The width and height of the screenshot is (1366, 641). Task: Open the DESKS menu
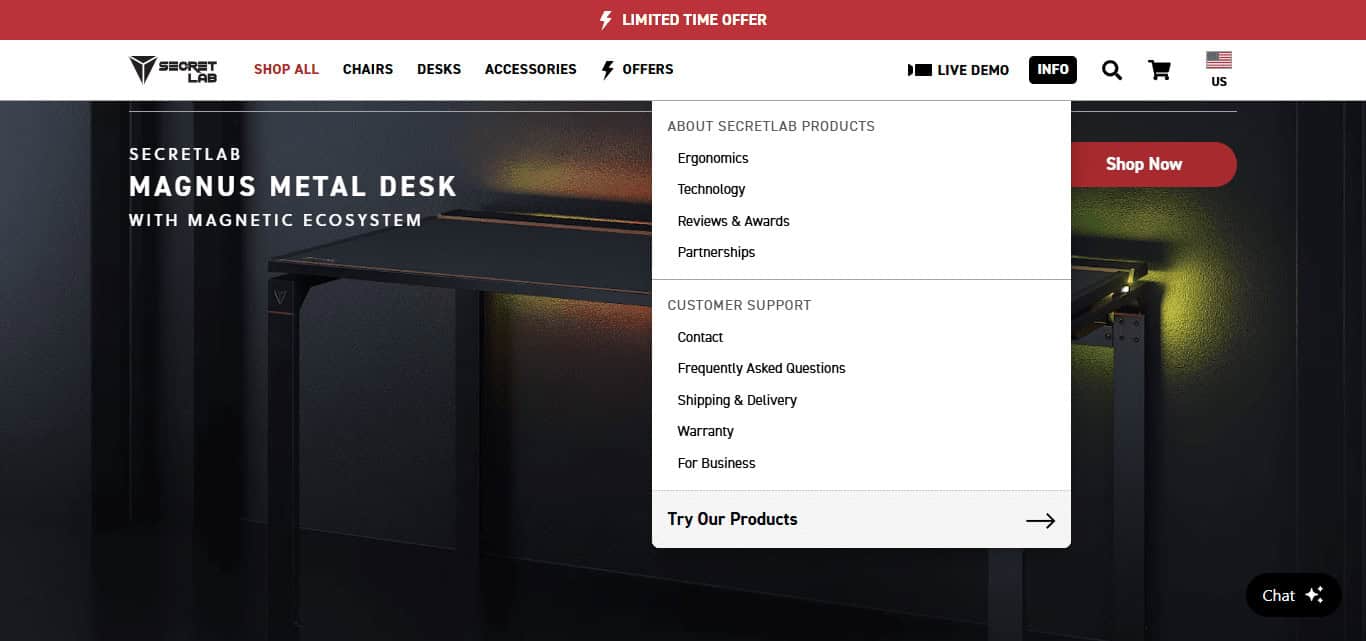tap(439, 69)
